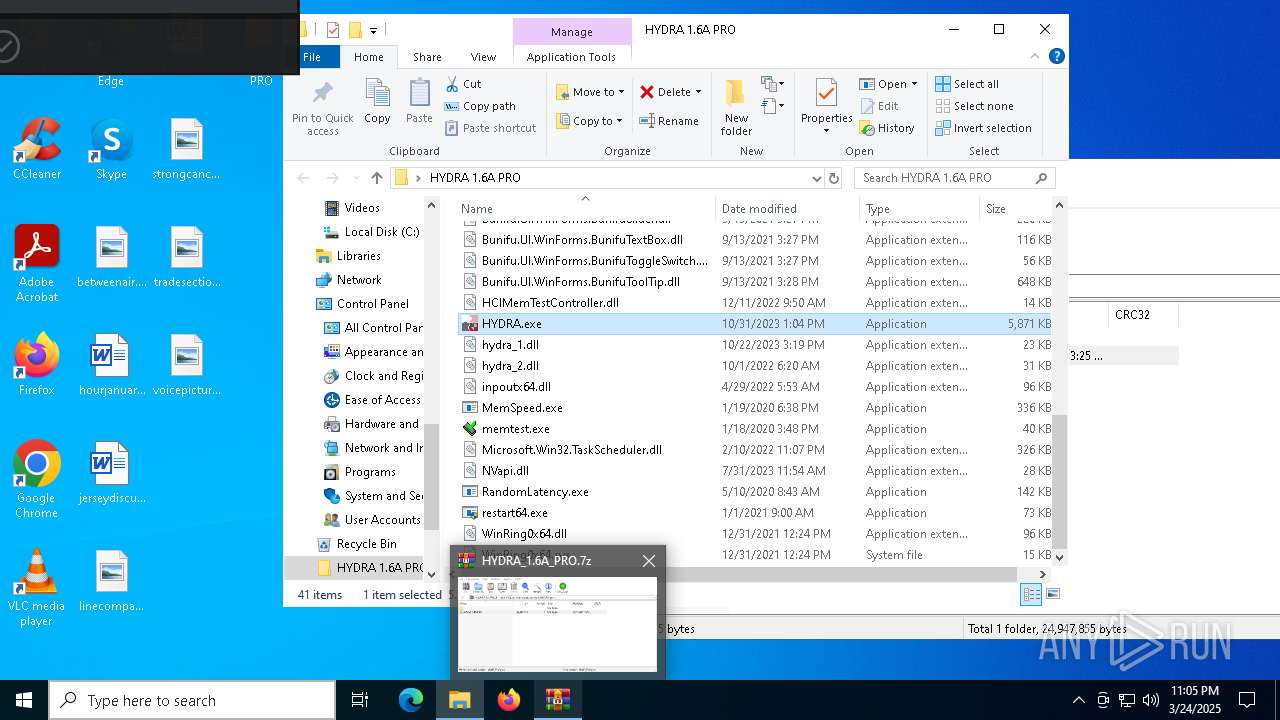Open Application Tools tab
1280x720 pixels.
pyautogui.click(x=571, y=57)
